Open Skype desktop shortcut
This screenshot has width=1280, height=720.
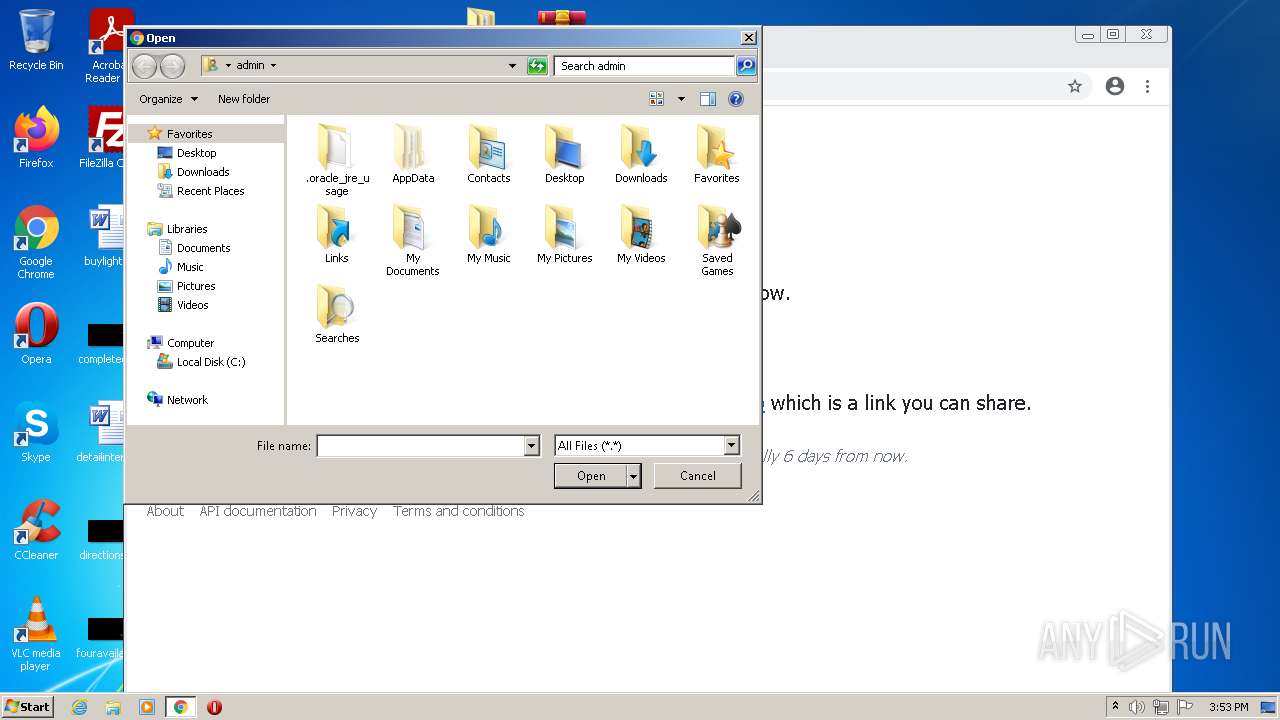point(36,432)
